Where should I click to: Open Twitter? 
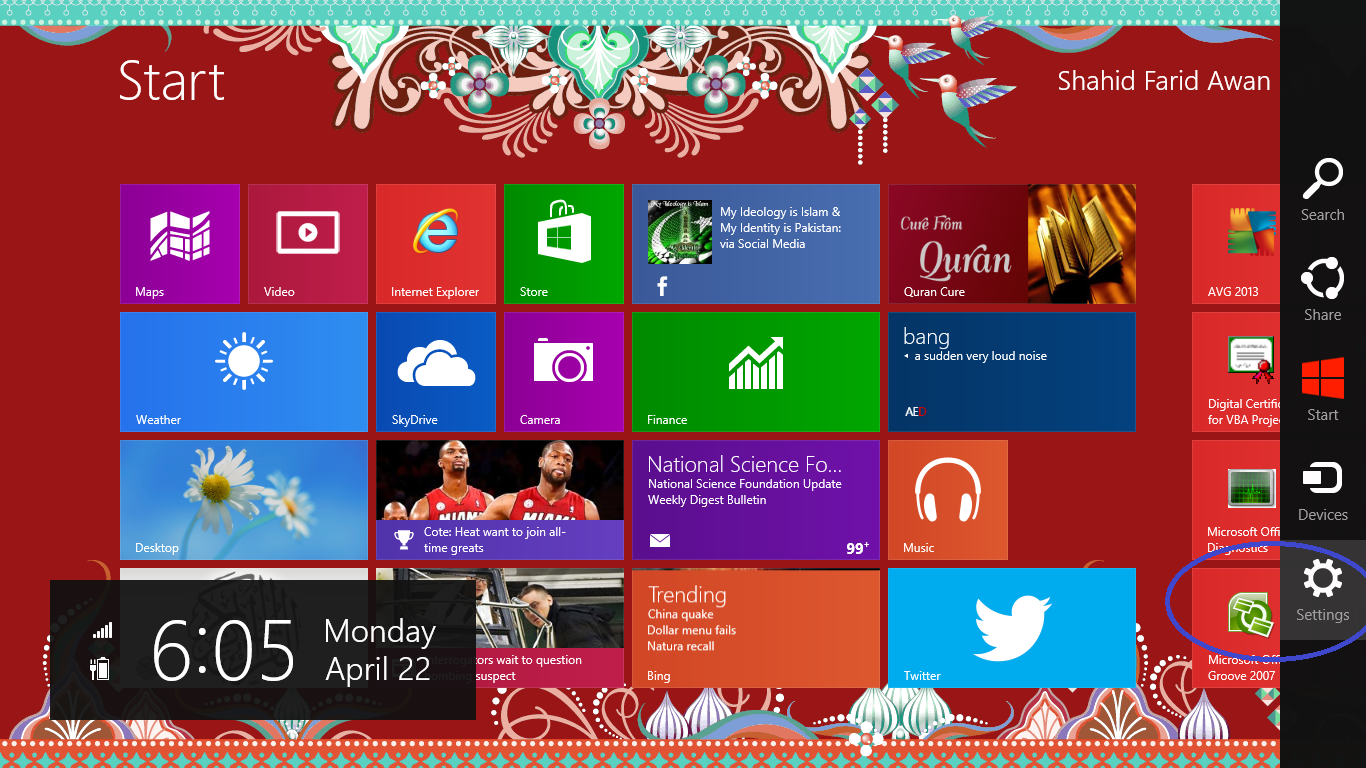(1011, 627)
